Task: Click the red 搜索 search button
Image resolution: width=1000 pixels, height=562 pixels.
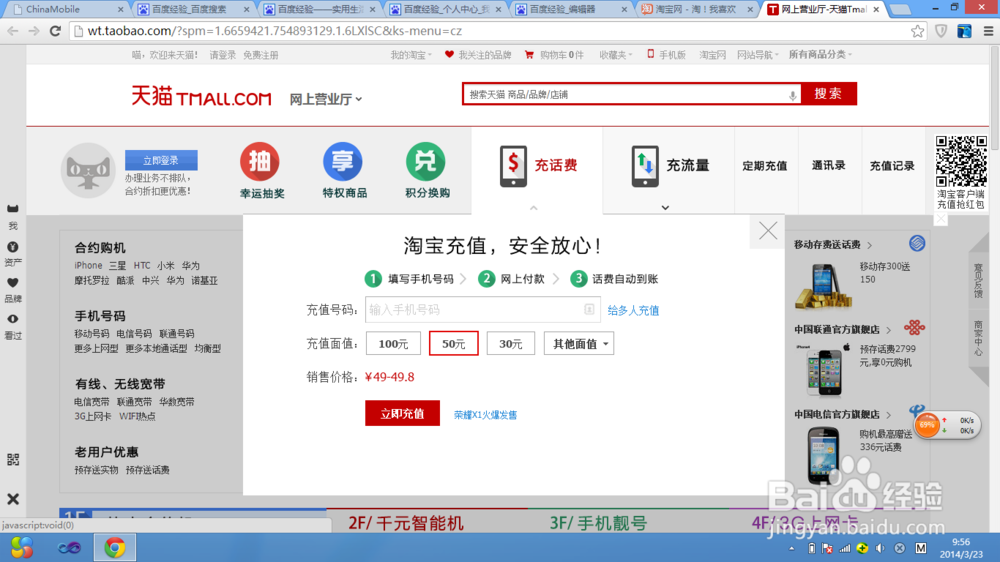Action: 828,94
